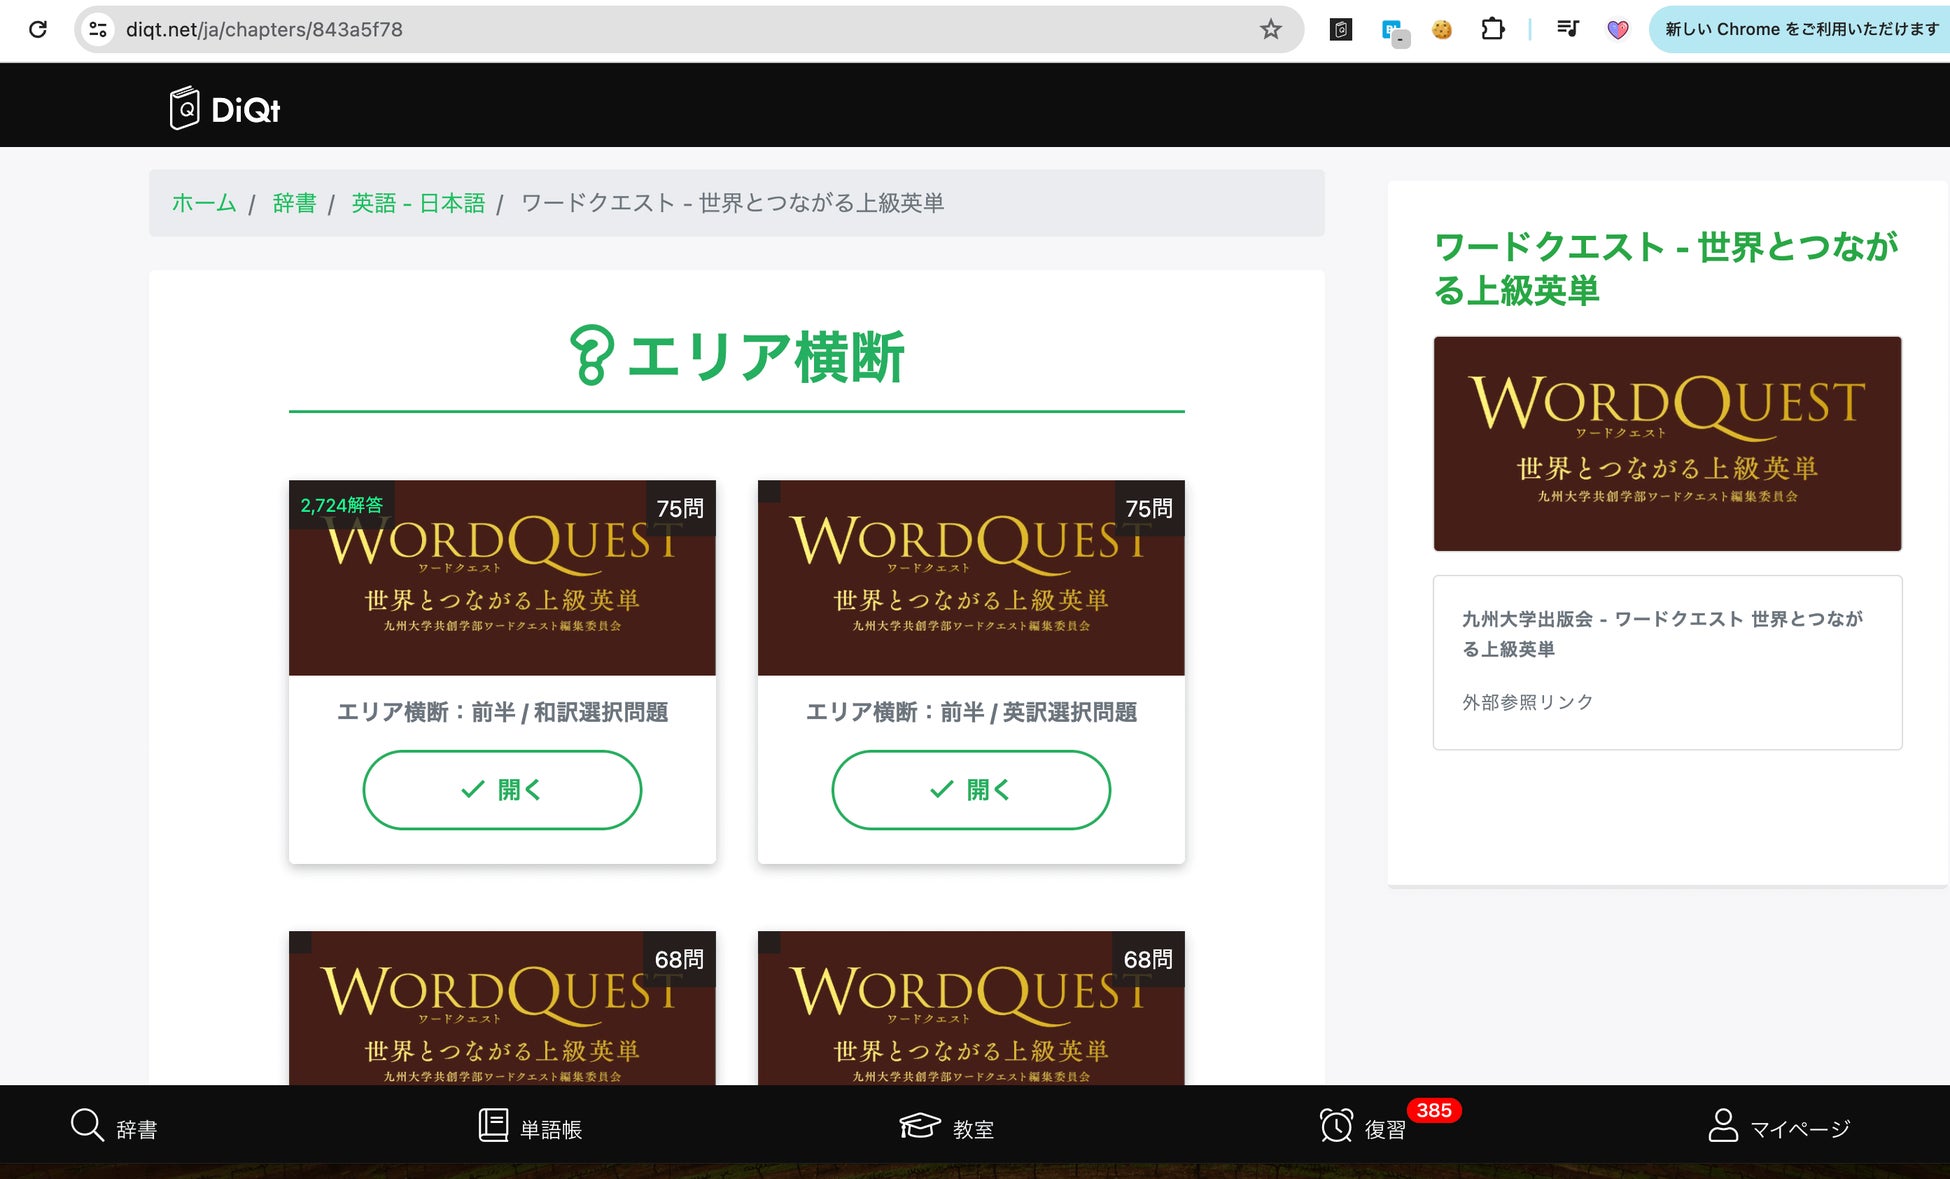Viewport: 1950px width, 1179px height.
Task: Click the DiQt logo in the header
Action: point(225,108)
